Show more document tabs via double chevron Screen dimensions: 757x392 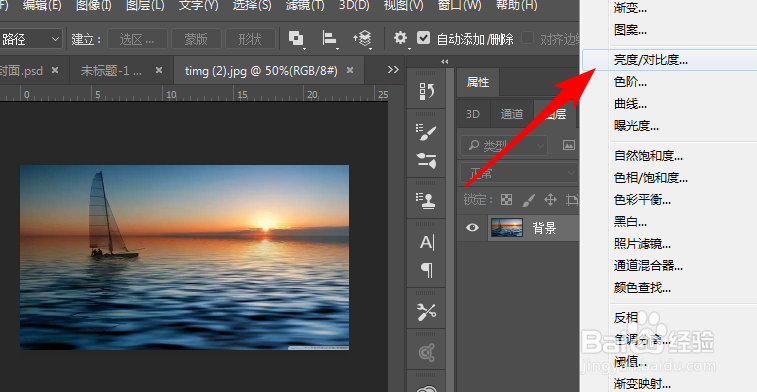coord(393,70)
